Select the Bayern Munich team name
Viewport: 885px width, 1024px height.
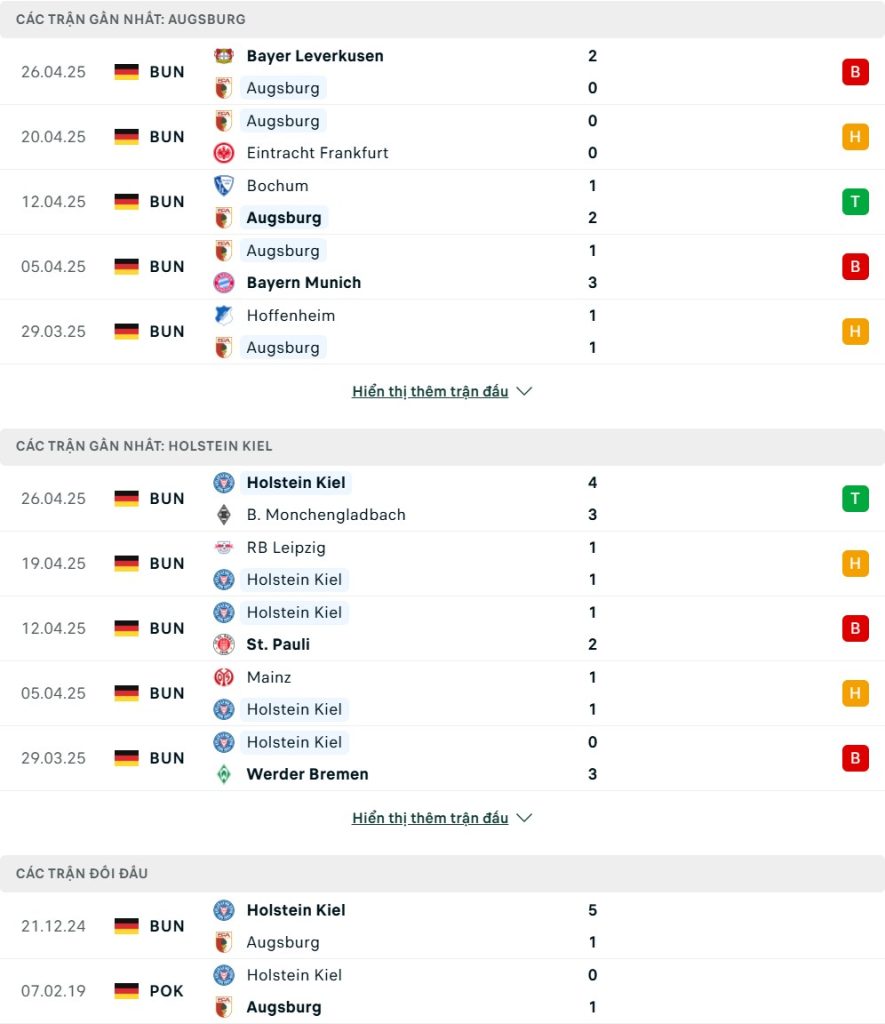click(304, 283)
